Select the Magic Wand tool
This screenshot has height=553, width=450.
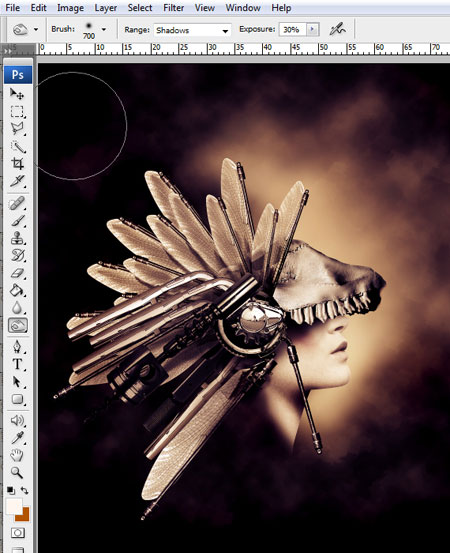point(17,147)
